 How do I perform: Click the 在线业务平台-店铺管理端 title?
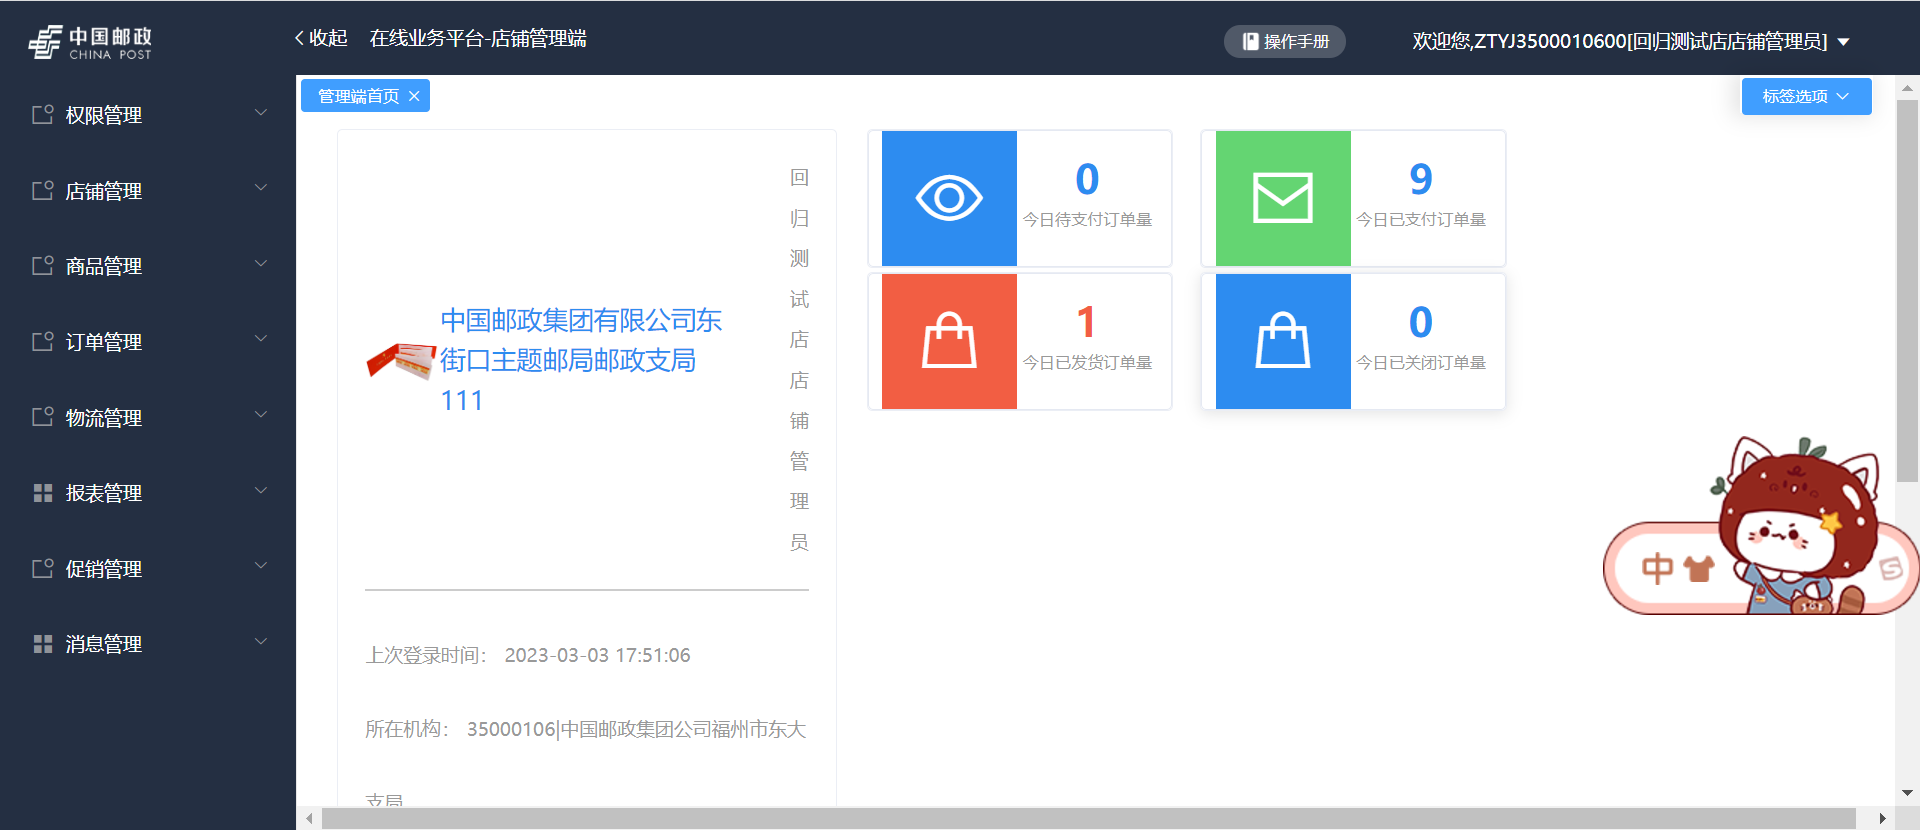[478, 38]
